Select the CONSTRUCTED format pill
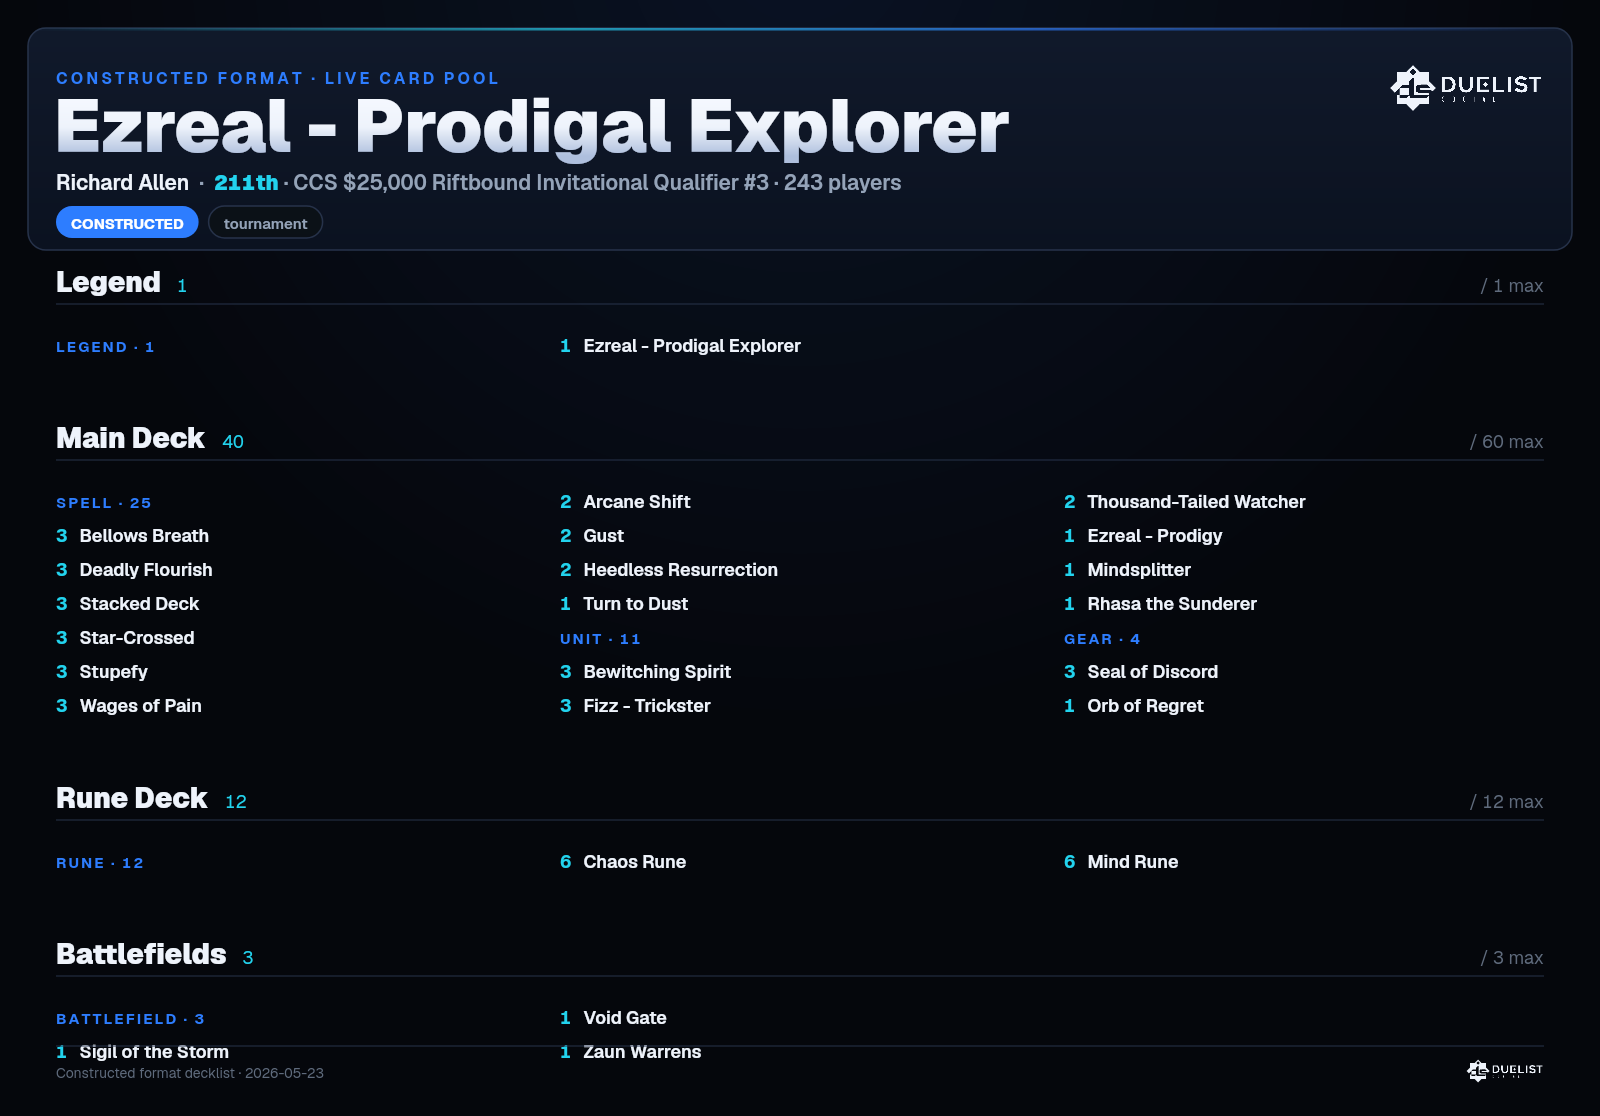 click(x=127, y=223)
